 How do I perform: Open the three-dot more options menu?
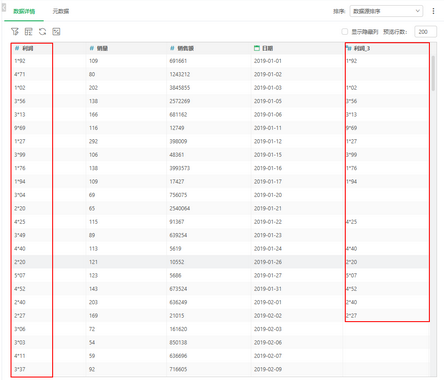pos(433,11)
